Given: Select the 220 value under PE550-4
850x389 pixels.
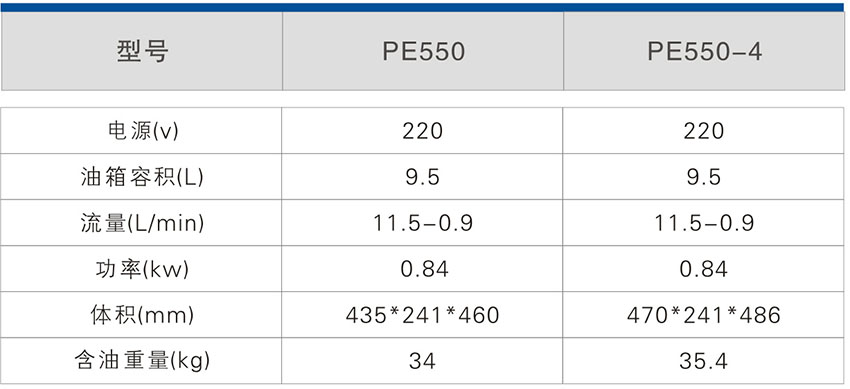Looking at the screenshot, I should [704, 131].
